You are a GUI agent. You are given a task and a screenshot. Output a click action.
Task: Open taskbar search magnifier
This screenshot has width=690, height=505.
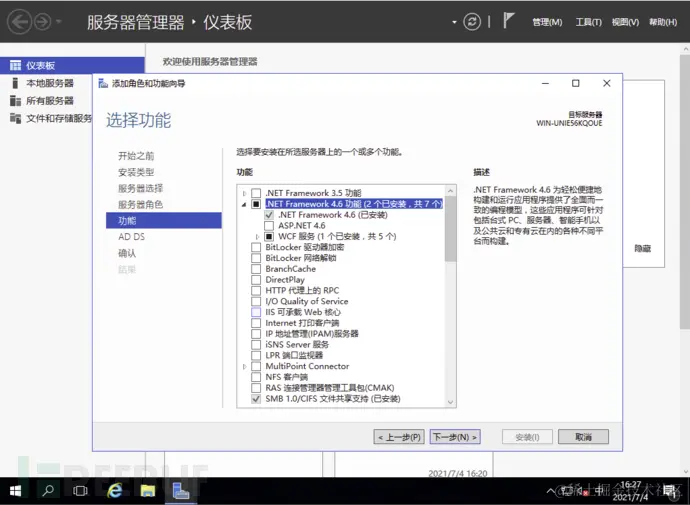pos(48,490)
